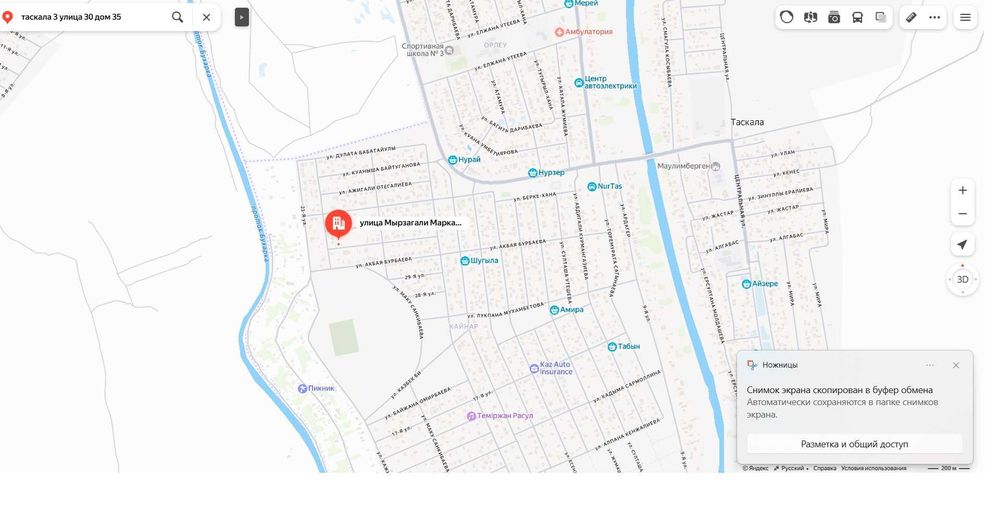Open Русский language selector
This screenshot has height=531, width=1000.
point(791,468)
